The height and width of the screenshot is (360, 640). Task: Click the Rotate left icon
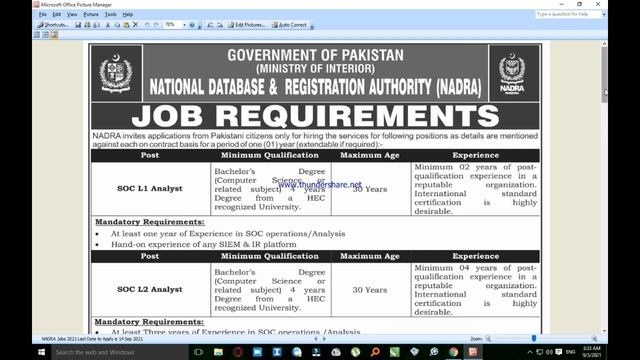(210, 25)
